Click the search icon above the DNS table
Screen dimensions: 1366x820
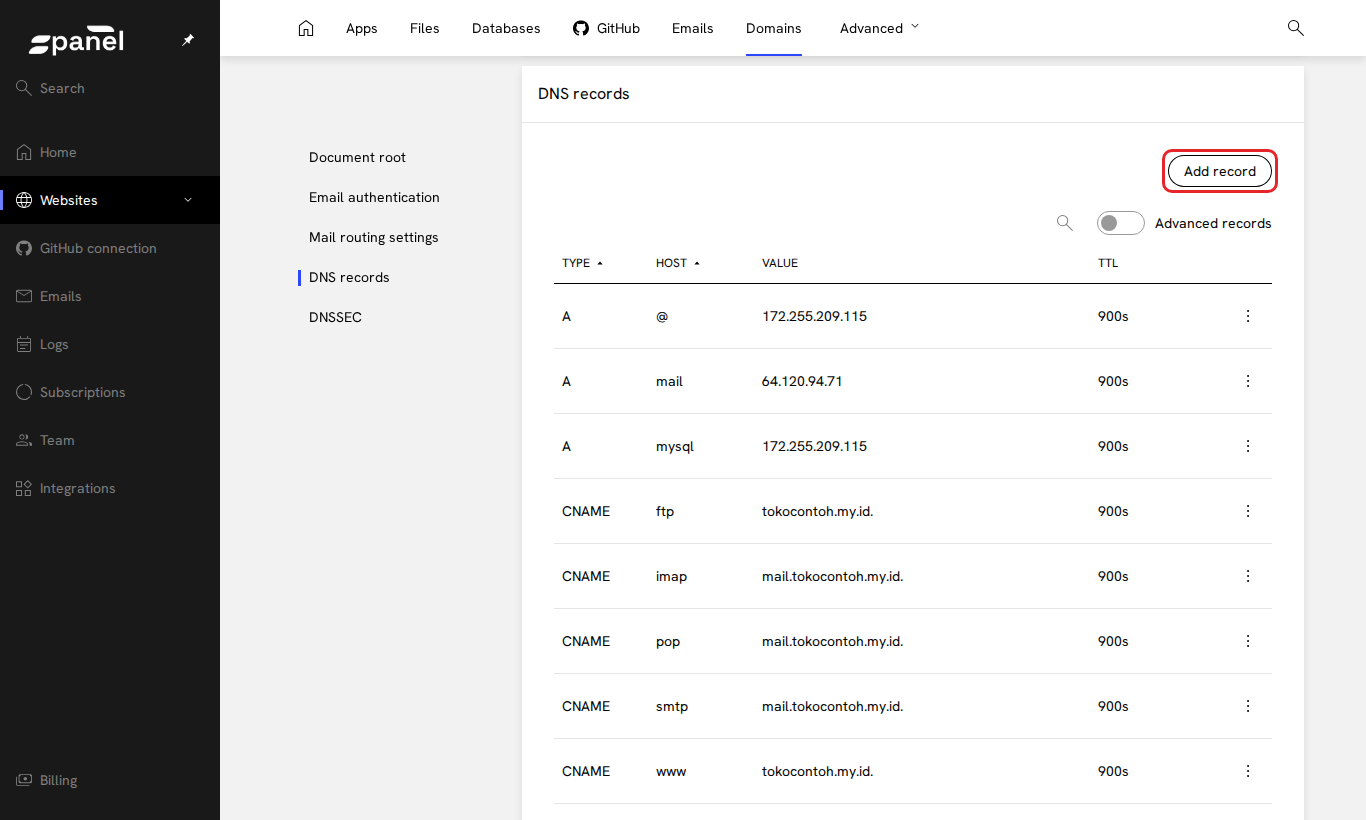click(1065, 223)
